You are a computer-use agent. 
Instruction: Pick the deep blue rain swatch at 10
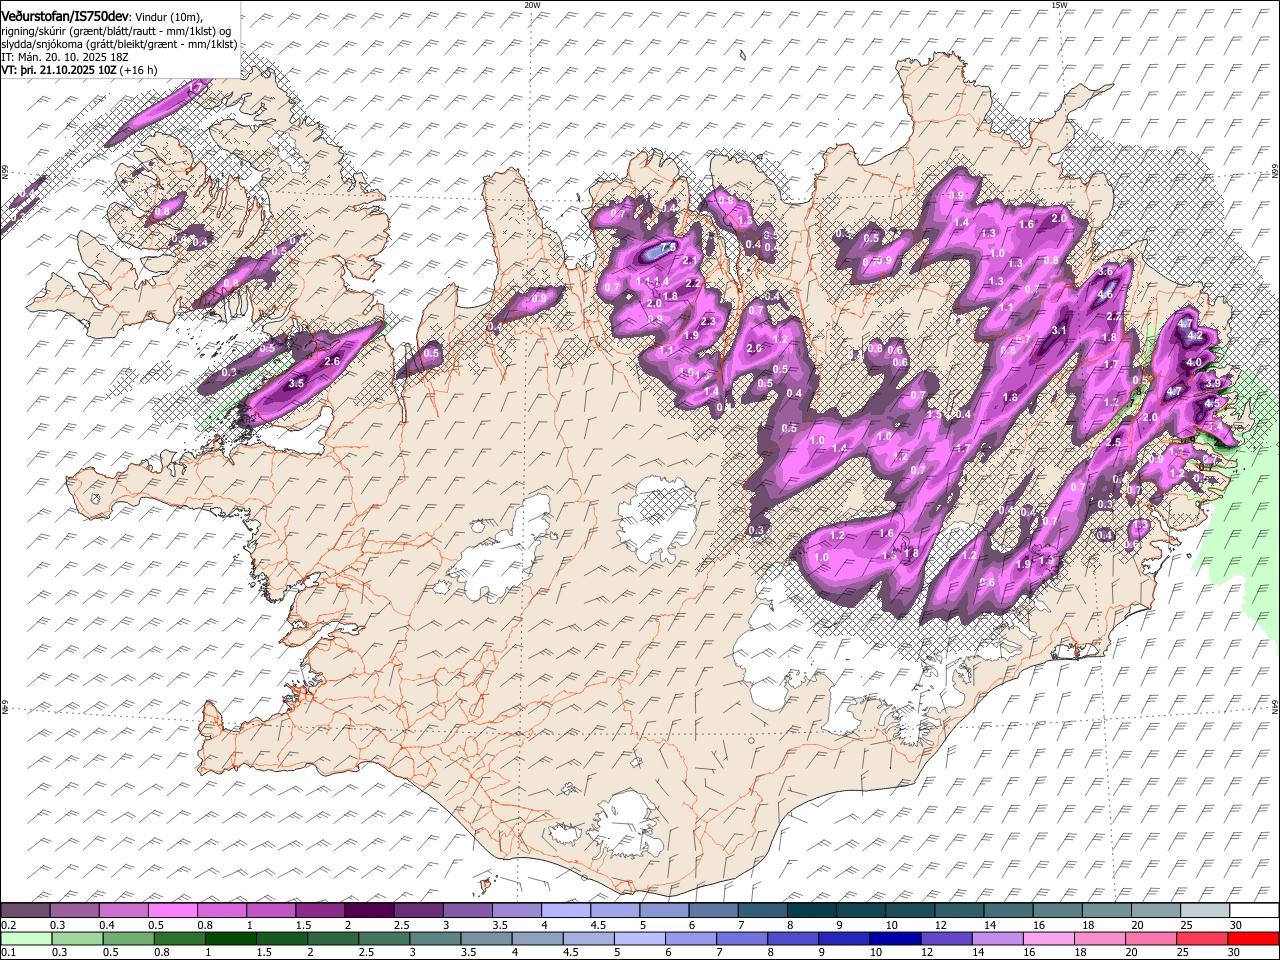tap(893, 938)
